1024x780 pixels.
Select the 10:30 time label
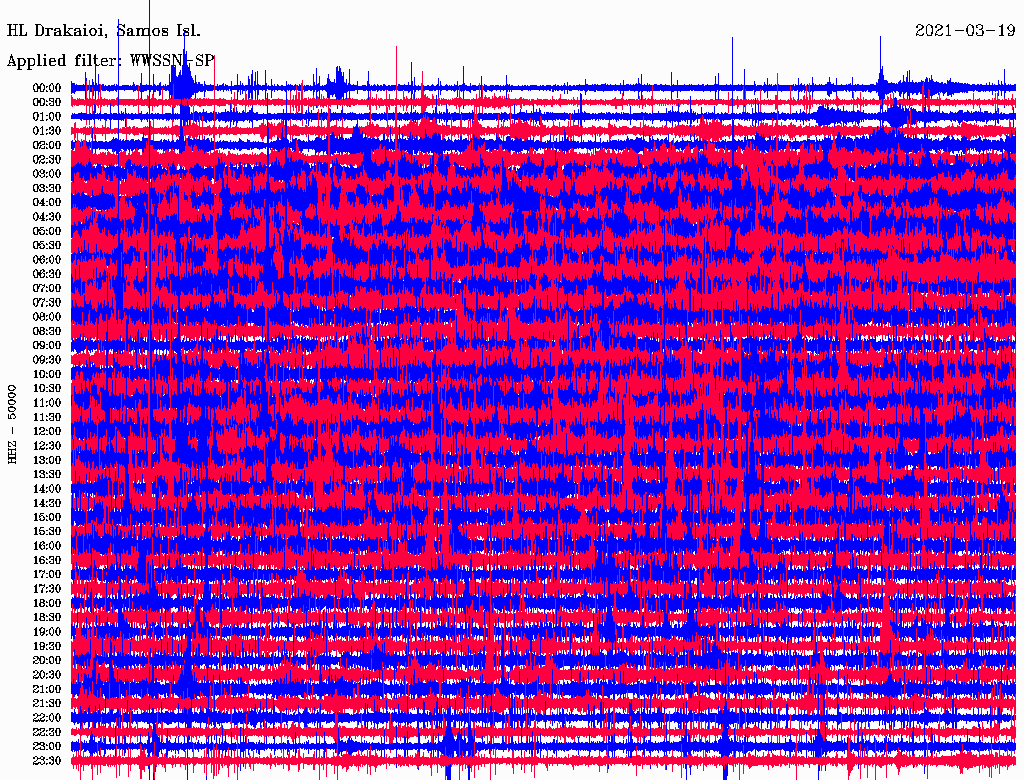coord(47,389)
